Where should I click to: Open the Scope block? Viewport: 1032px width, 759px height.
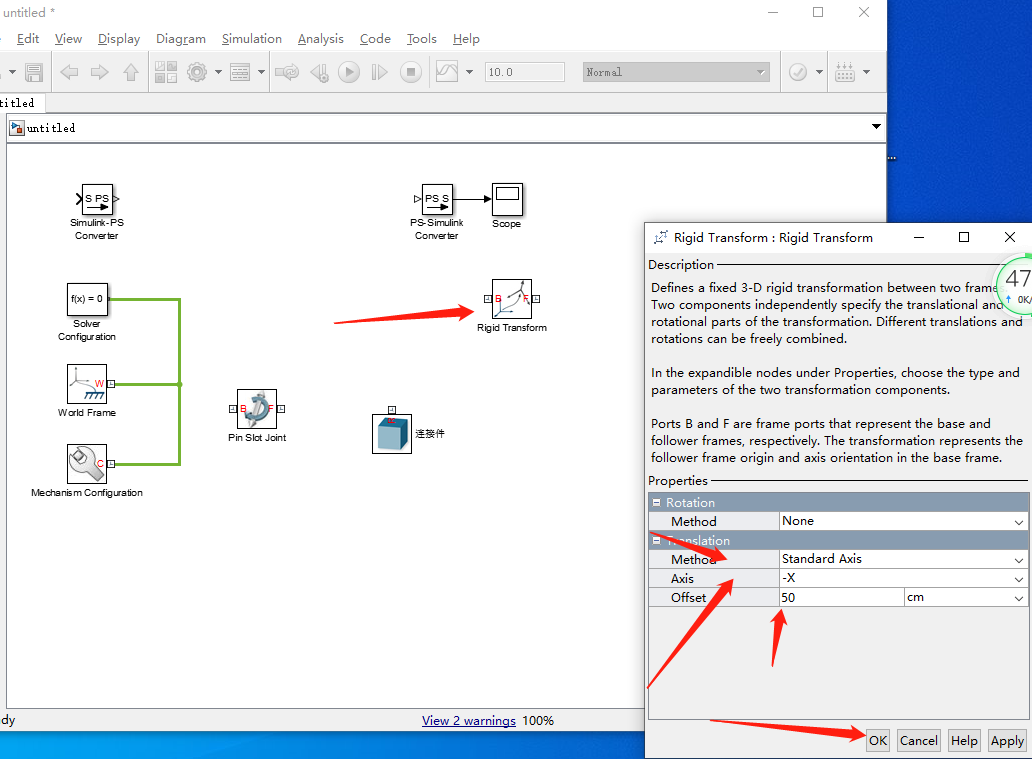[506, 197]
